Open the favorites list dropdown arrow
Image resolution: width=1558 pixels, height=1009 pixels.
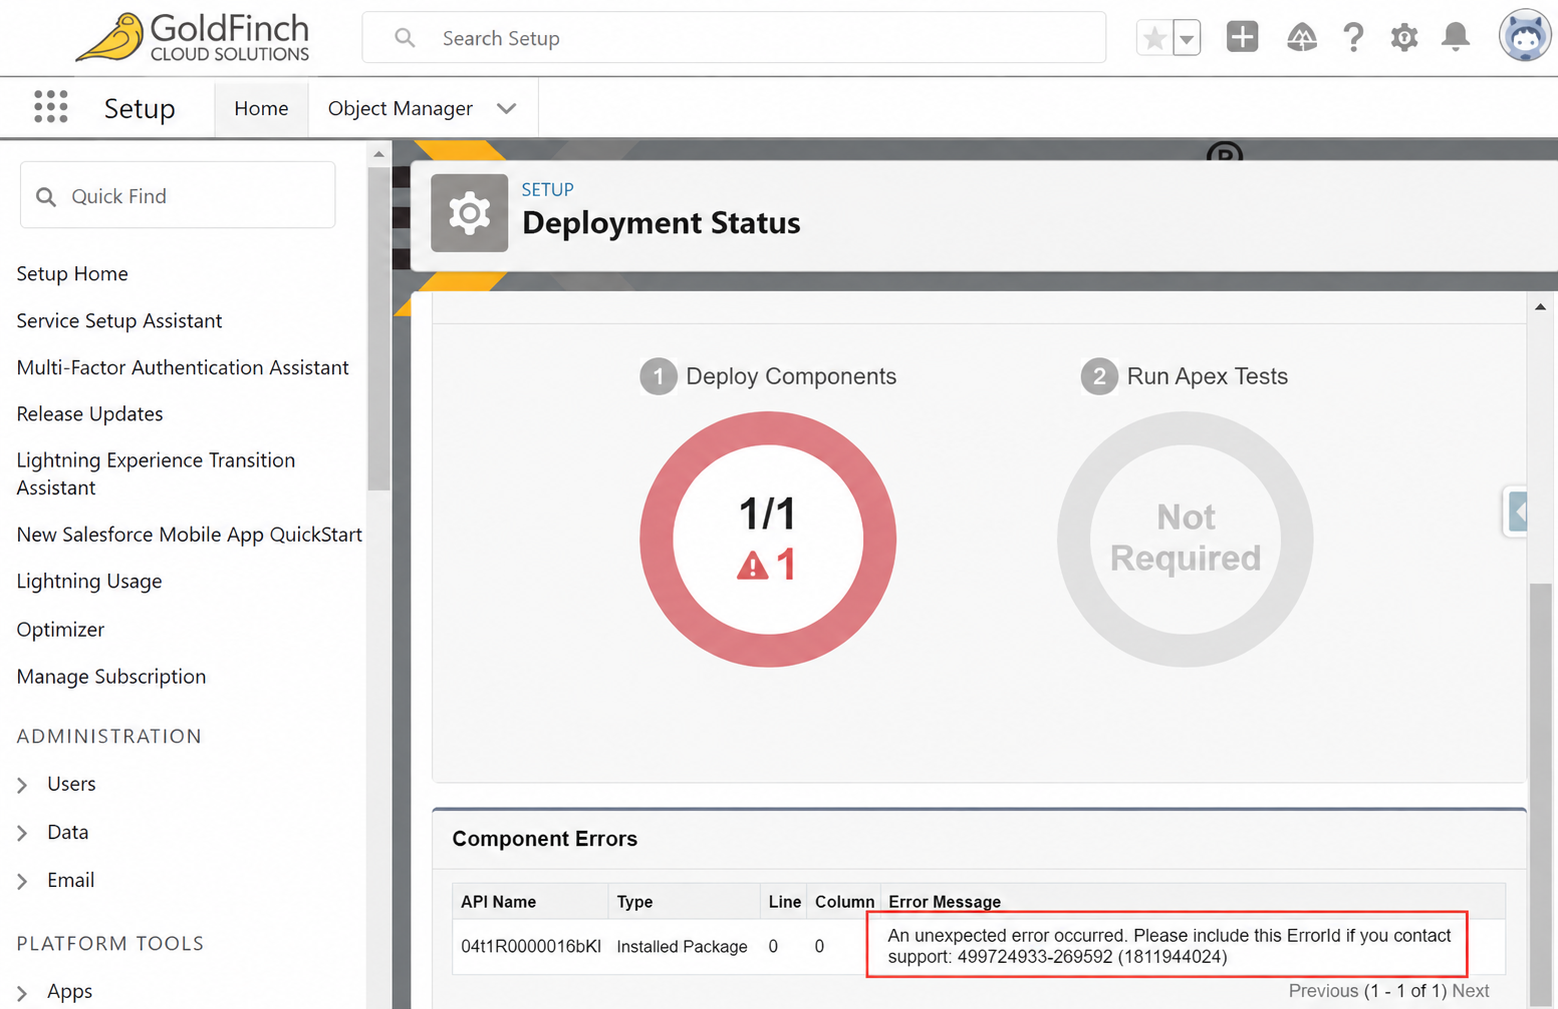pyautogui.click(x=1186, y=38)
